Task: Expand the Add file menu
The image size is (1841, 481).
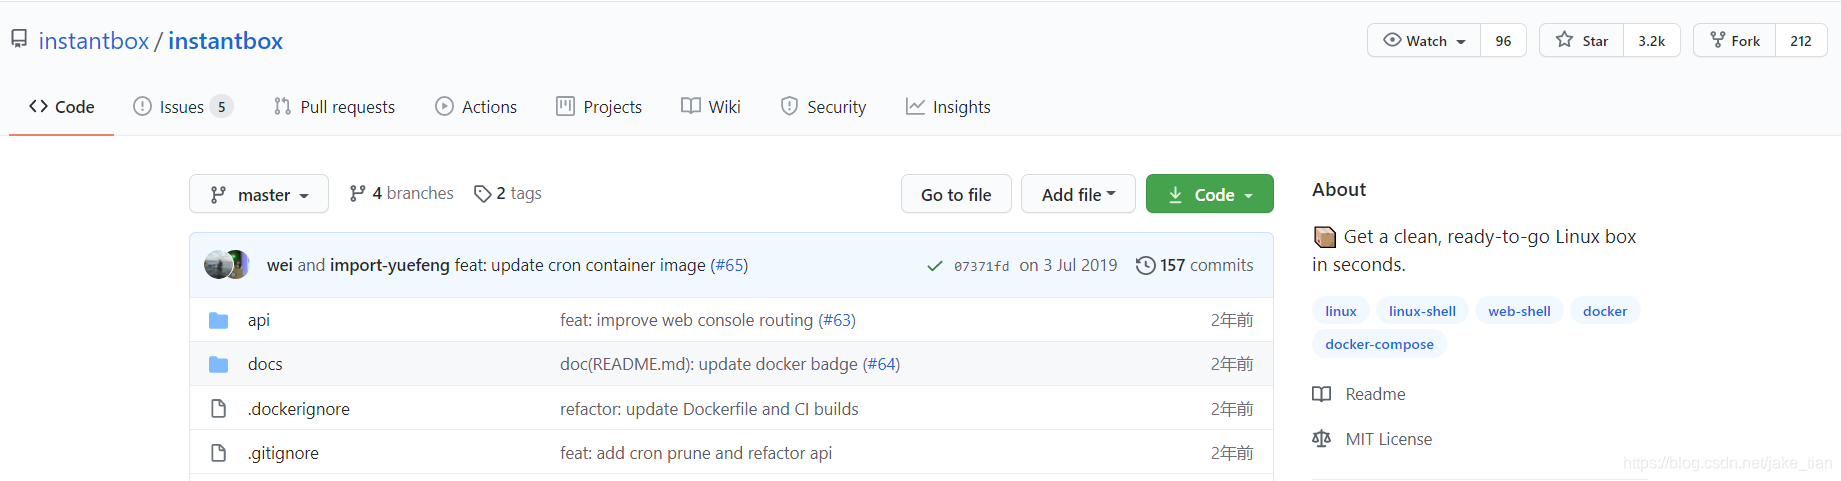Action: [1078, 194]
